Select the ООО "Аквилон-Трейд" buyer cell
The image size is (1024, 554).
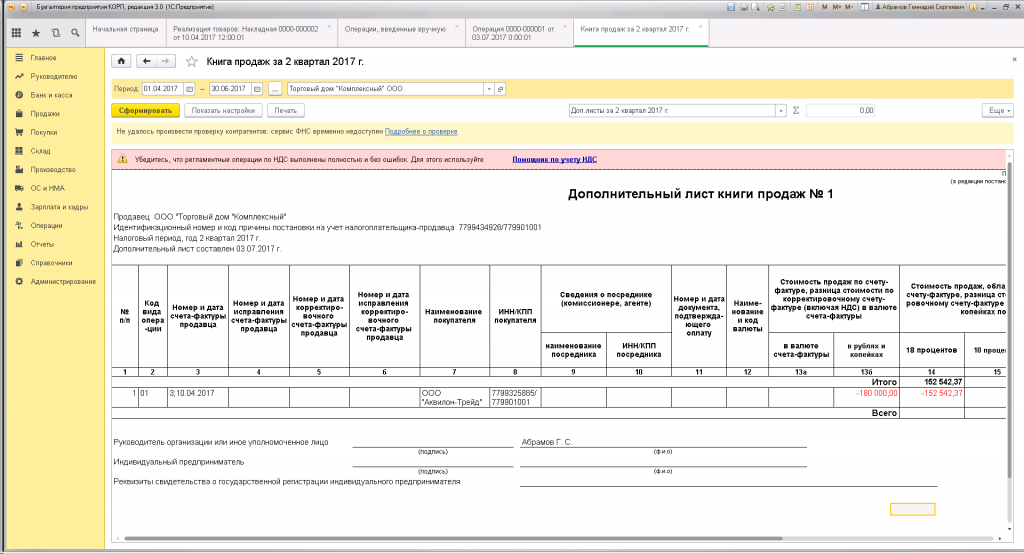pyautogui.click(x=455, y=397)
